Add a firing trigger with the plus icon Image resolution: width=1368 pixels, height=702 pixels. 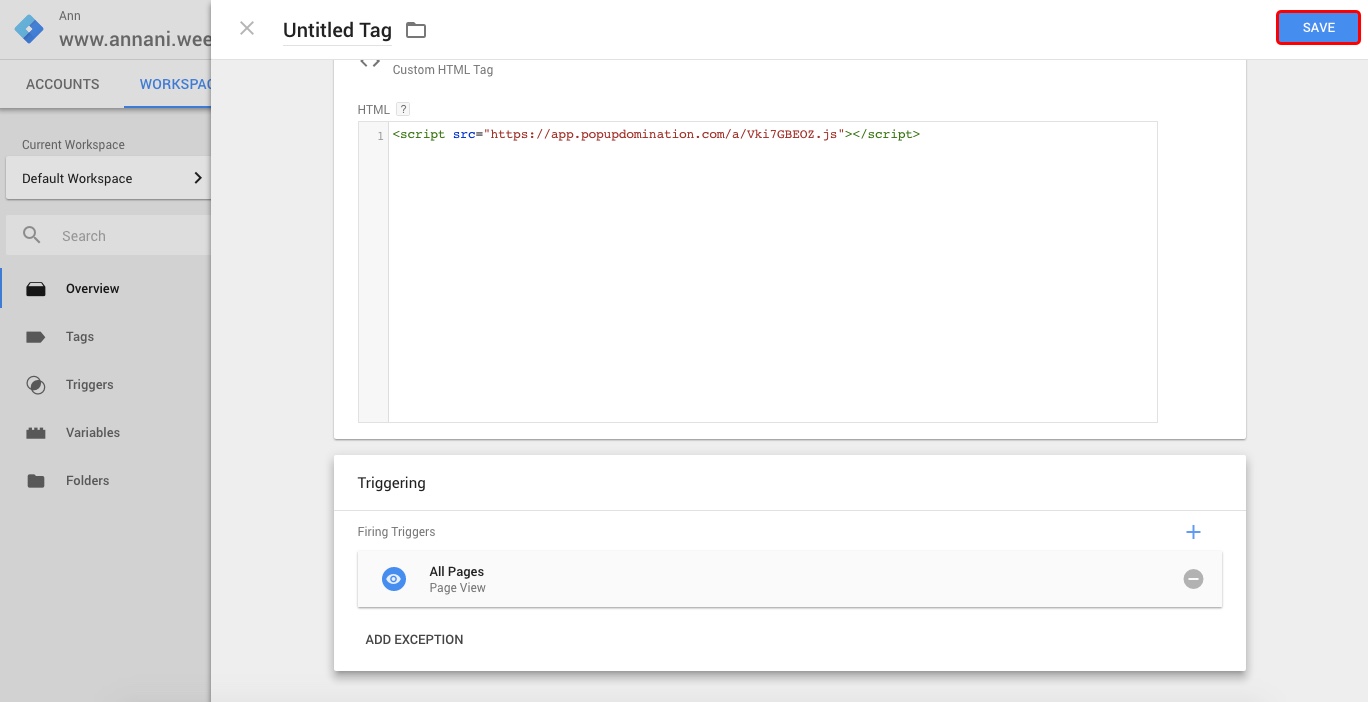pyautogui.click(x=1193, y=532)
